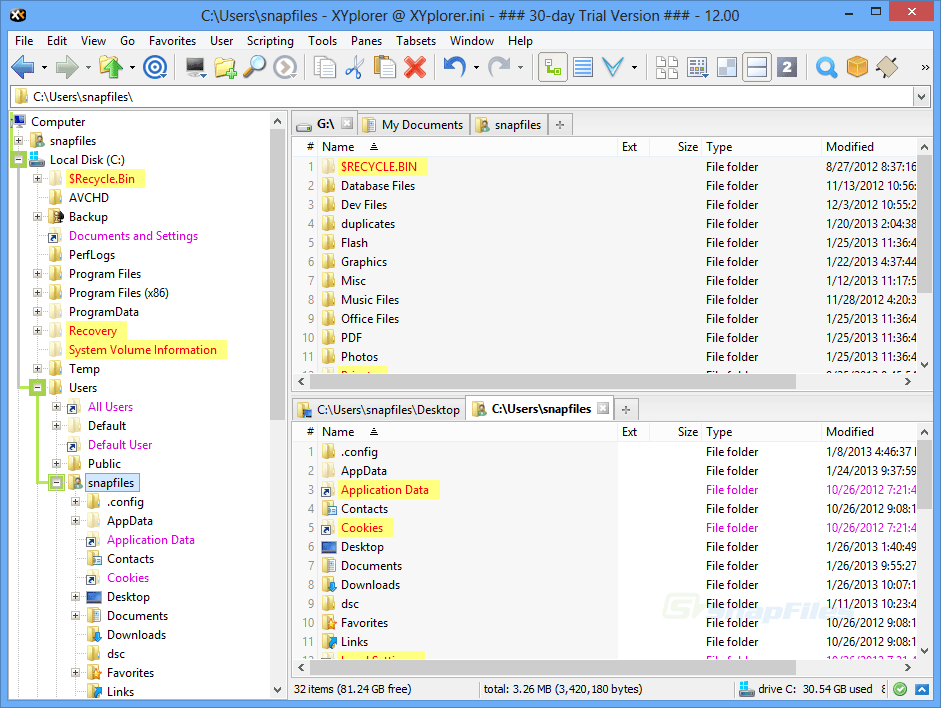Toggle the horizontal dual pane icon

(x=757, y=67)
